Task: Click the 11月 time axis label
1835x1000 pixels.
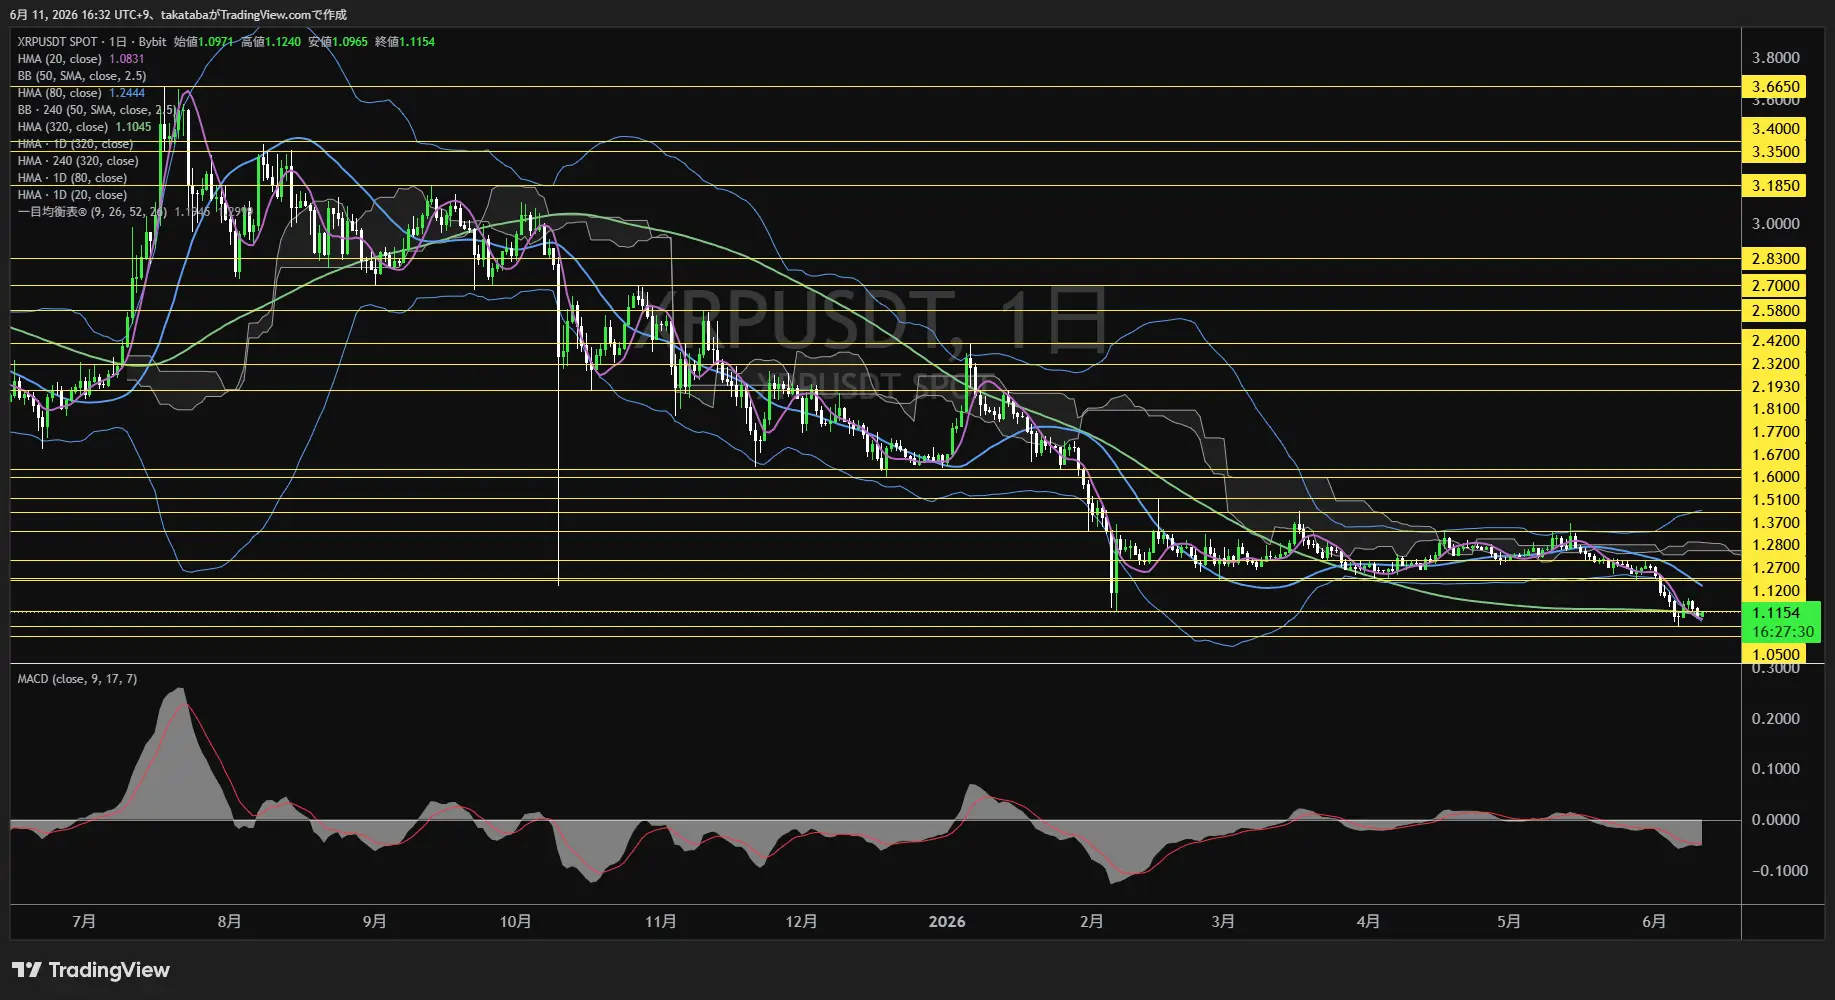Action: (660, 921)
